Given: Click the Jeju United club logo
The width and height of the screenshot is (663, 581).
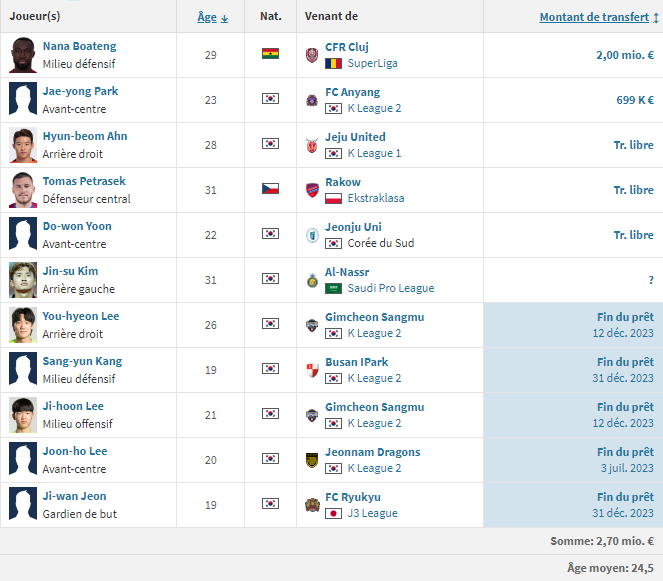Looking at the screenshot, I should (312, 145).
